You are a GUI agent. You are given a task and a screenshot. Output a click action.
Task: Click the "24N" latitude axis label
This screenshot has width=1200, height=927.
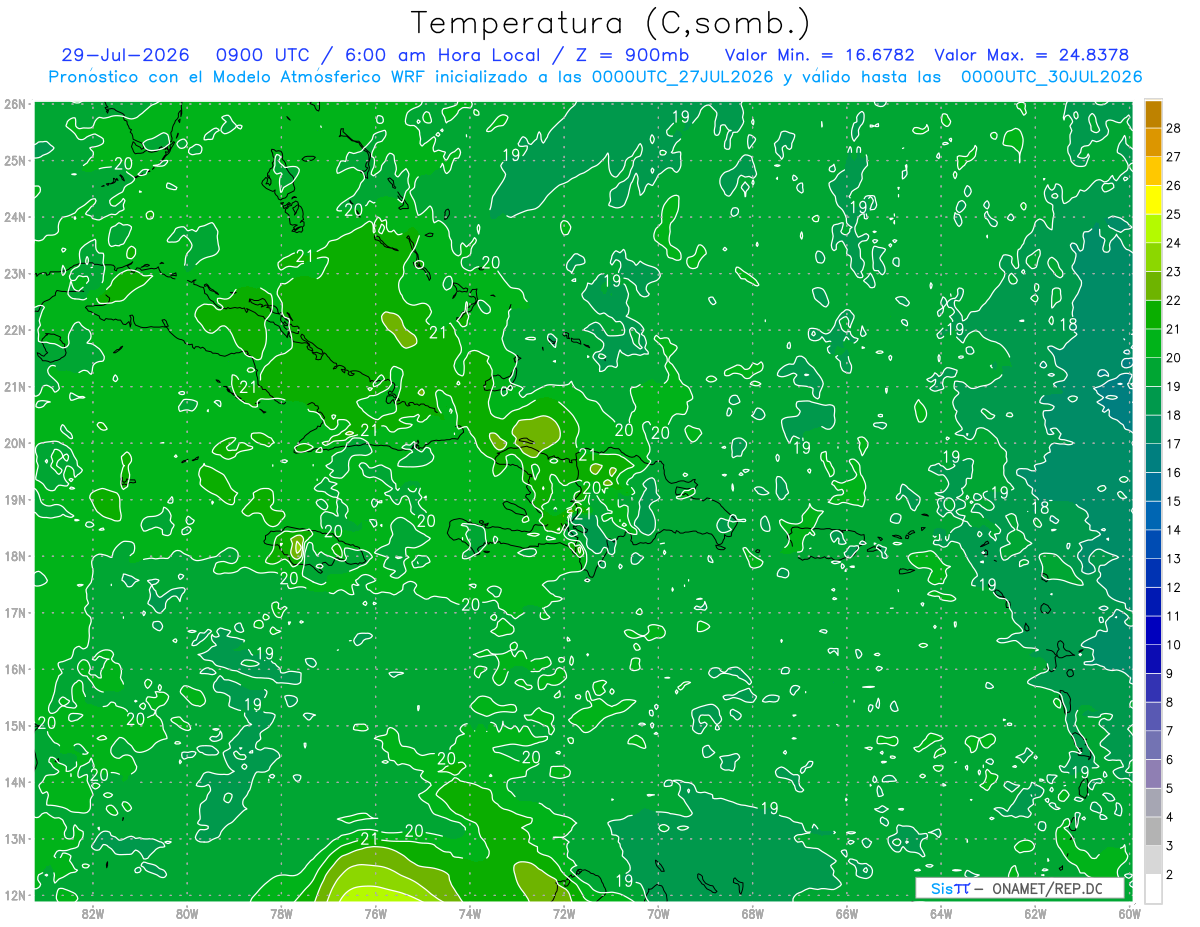coord(15,217)
